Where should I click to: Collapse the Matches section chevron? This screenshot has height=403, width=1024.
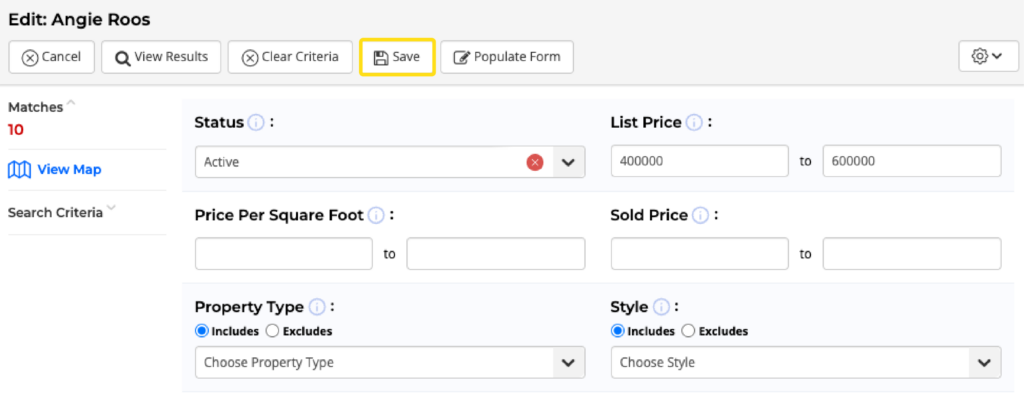[71, 103]
